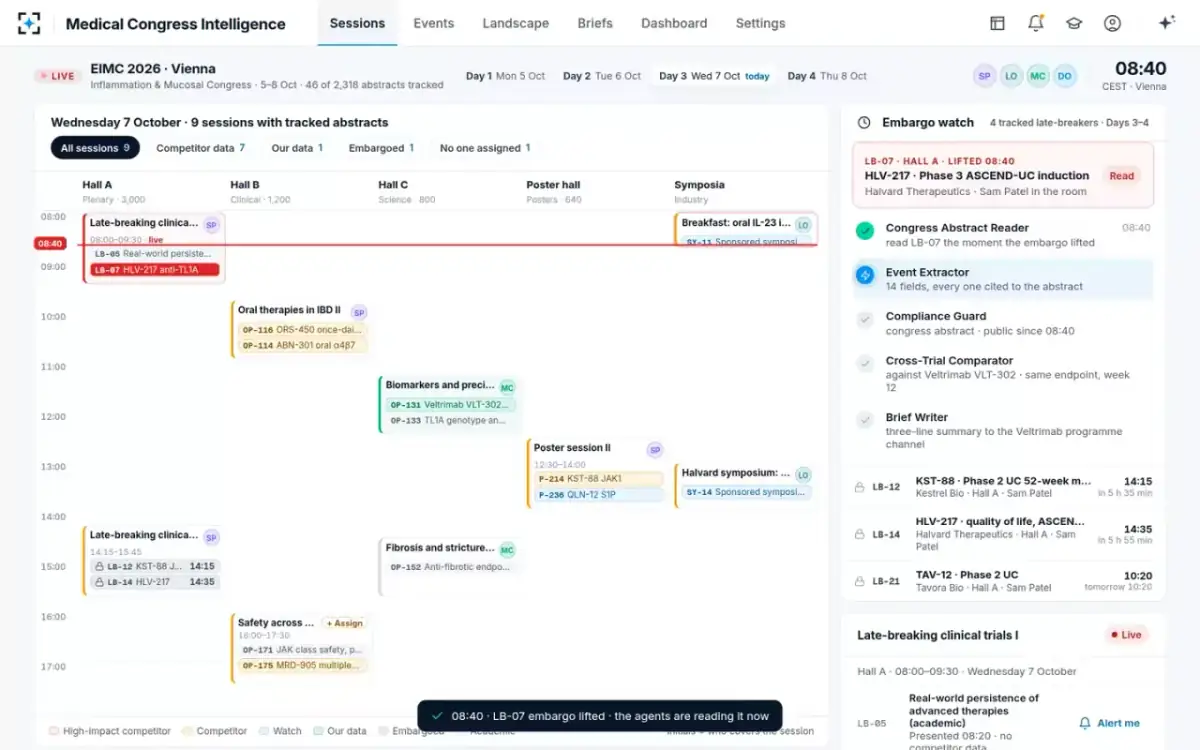
Task: Click the Read button for HLV-217
Action: [x=1122, y=176]
